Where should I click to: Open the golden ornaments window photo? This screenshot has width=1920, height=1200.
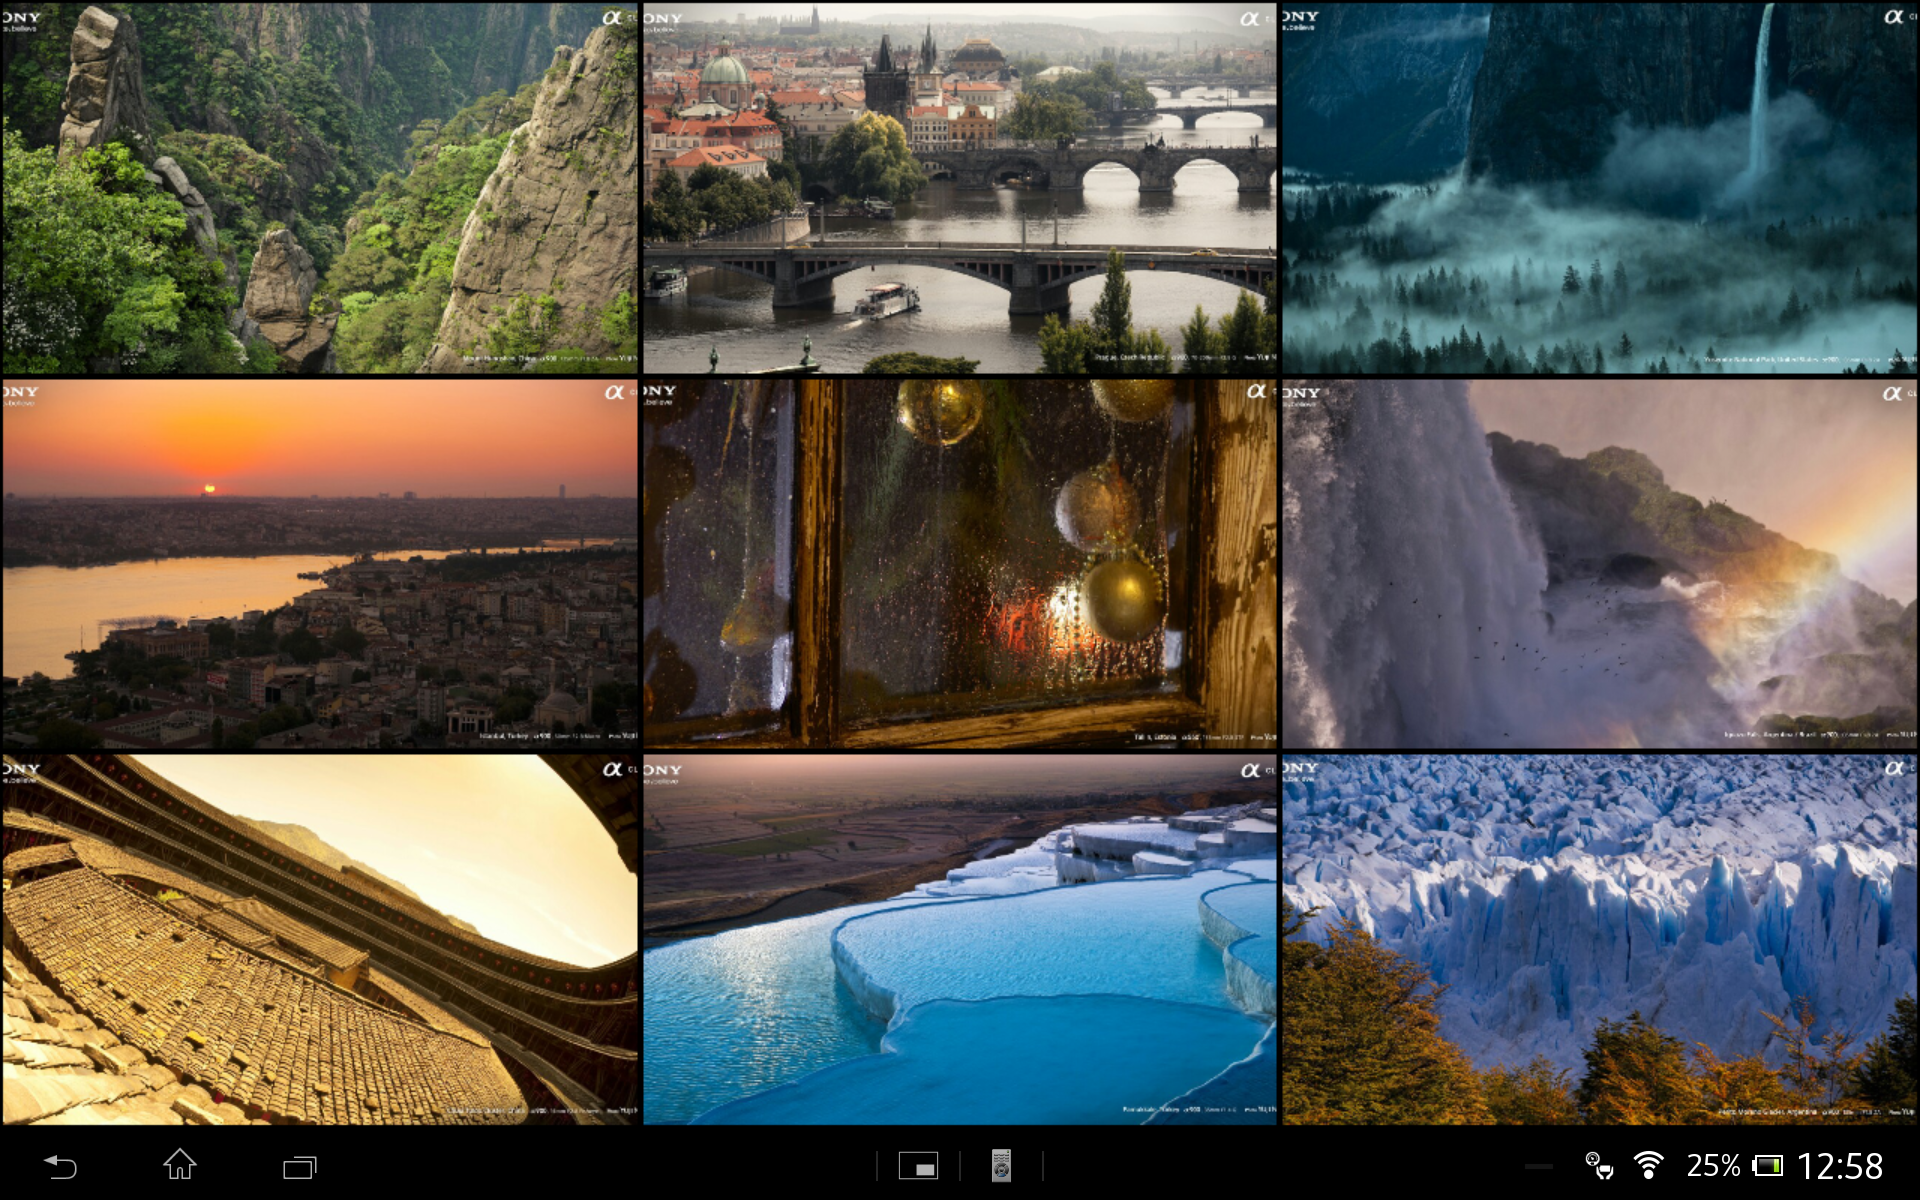tap(960, 564)
